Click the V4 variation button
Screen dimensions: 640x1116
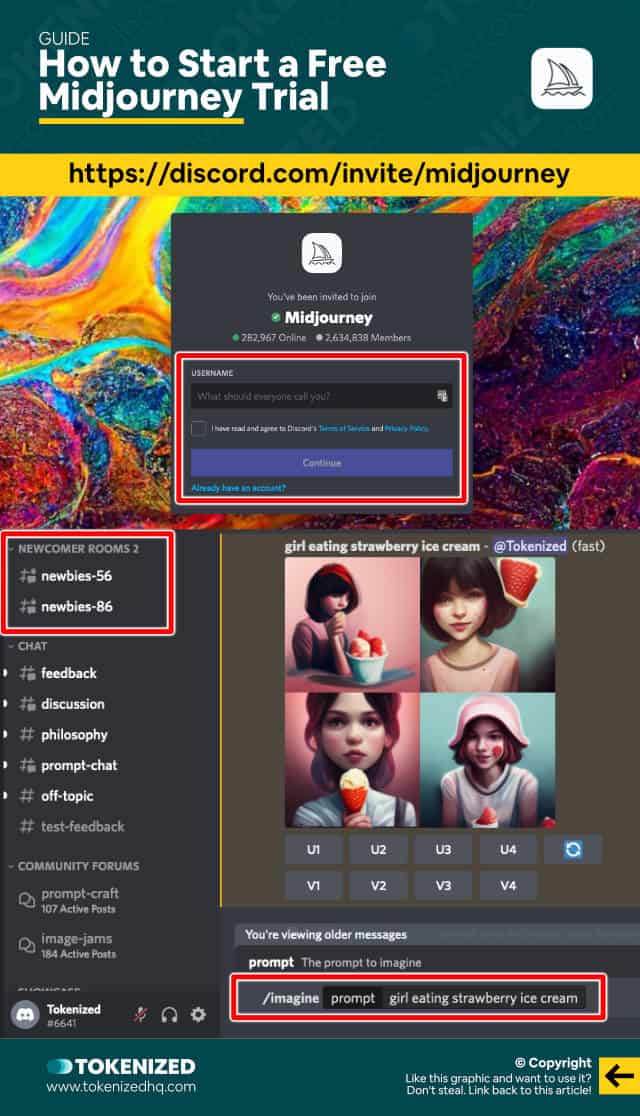(x=508, y=885)
